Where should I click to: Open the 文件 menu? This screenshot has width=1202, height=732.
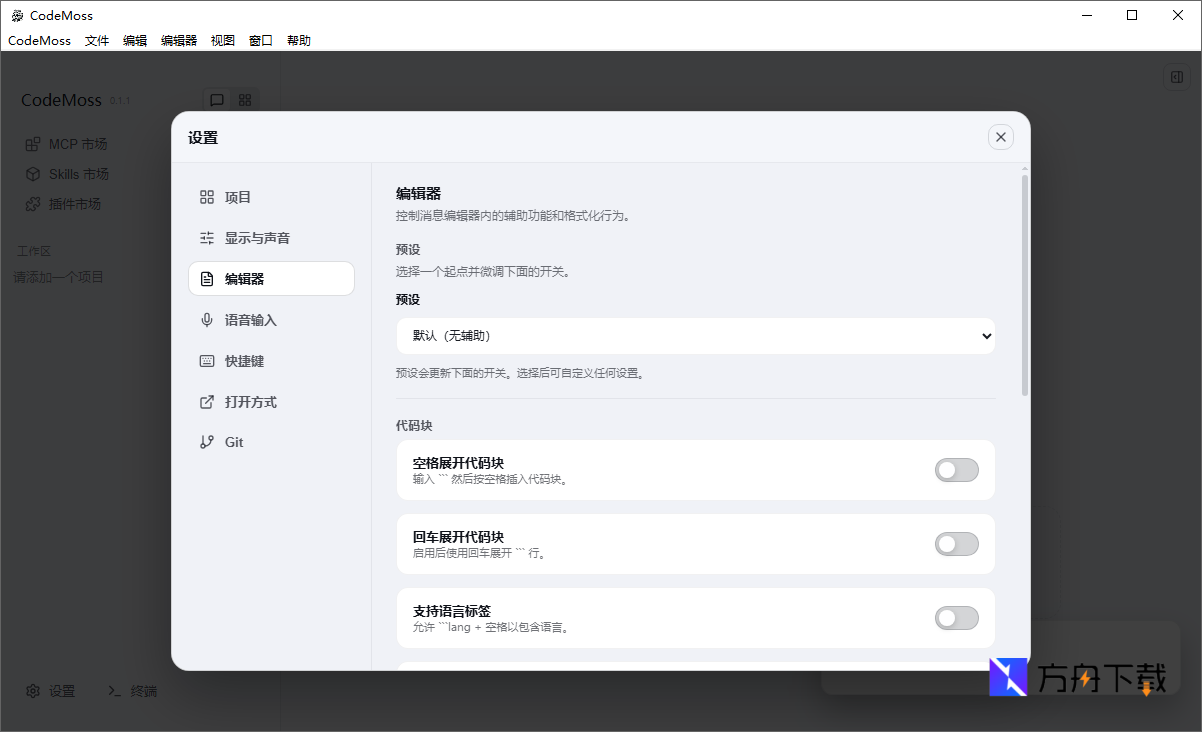97,41
